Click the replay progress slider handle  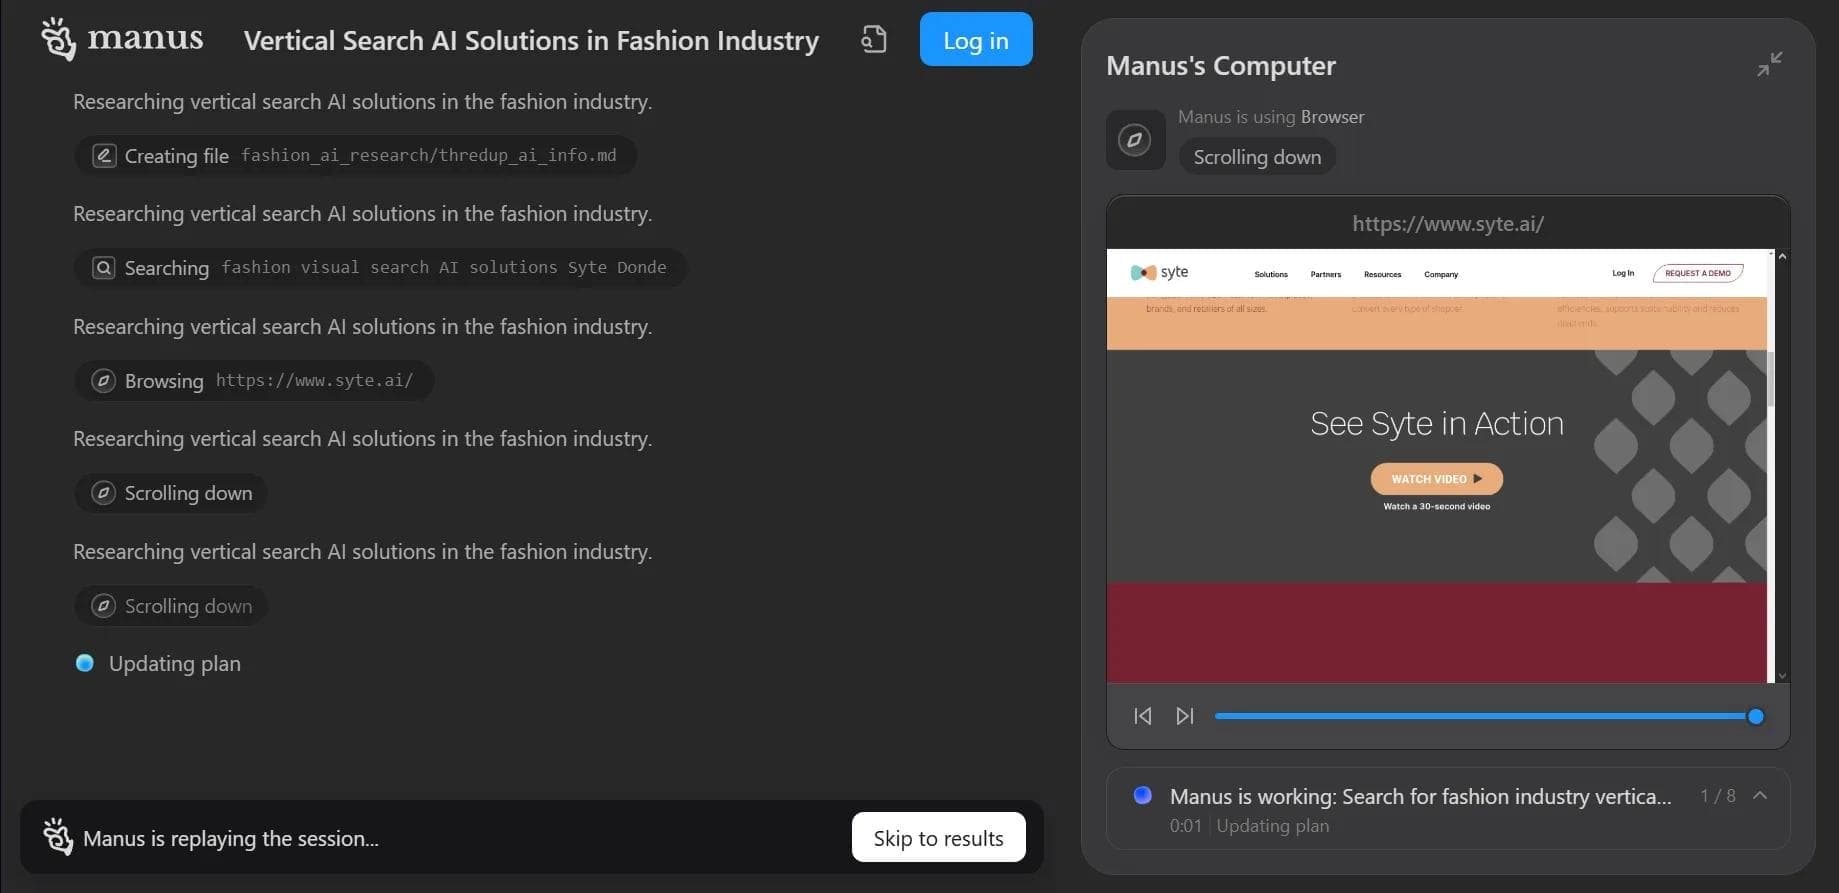tap(1755, 716)
